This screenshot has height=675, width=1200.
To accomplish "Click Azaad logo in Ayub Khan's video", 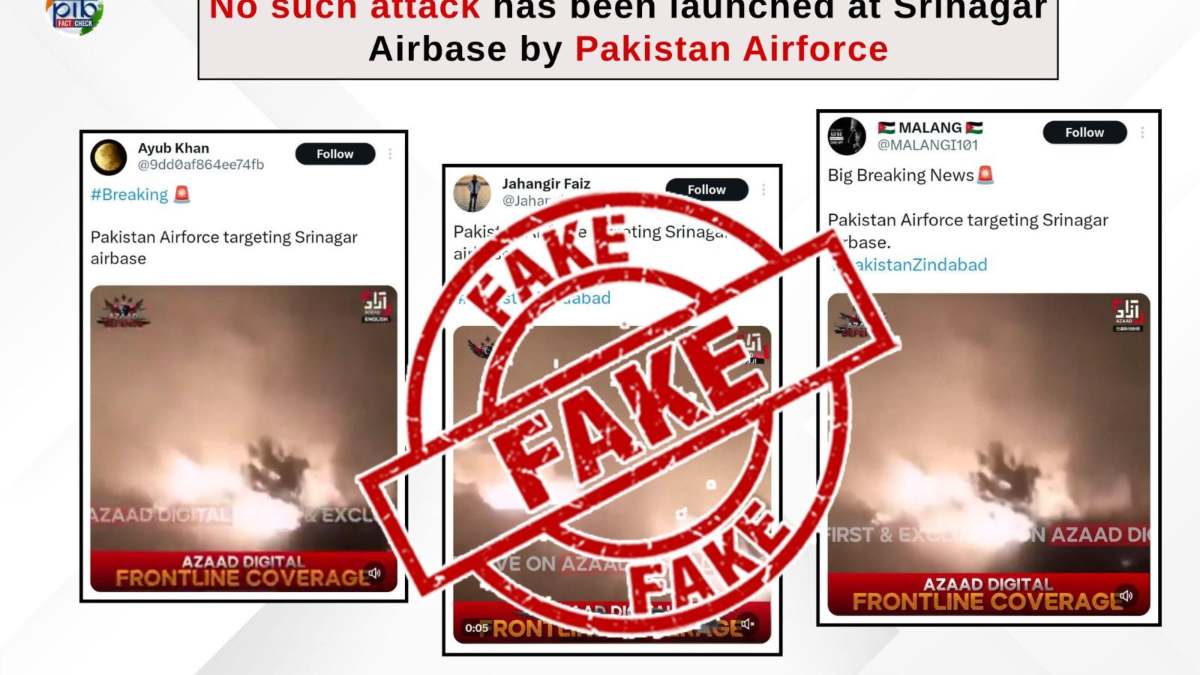I will click(375, 306).
